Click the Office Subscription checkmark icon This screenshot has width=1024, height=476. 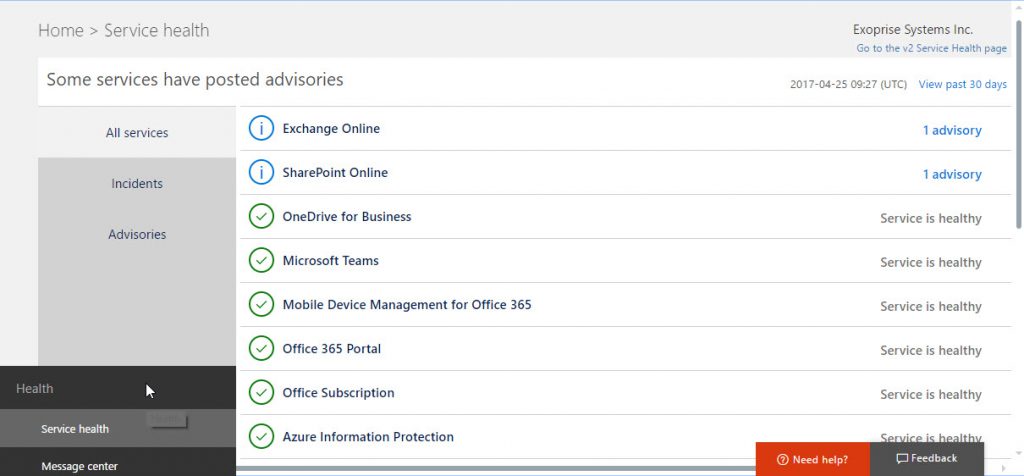(x=261, y=392)
